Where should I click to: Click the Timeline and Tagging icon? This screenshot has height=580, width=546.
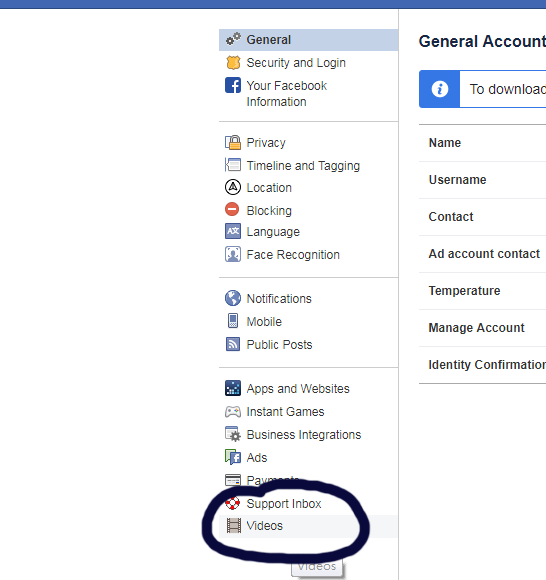tap(233, 165)
